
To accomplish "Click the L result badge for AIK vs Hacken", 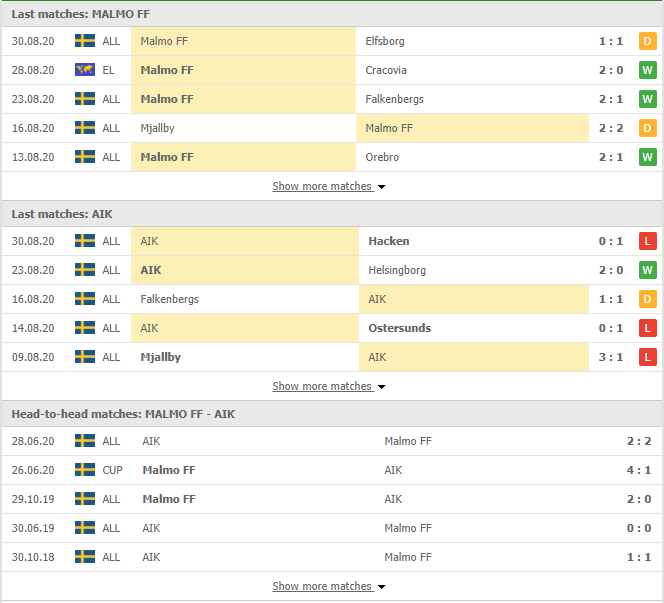I will coord(647,241).
